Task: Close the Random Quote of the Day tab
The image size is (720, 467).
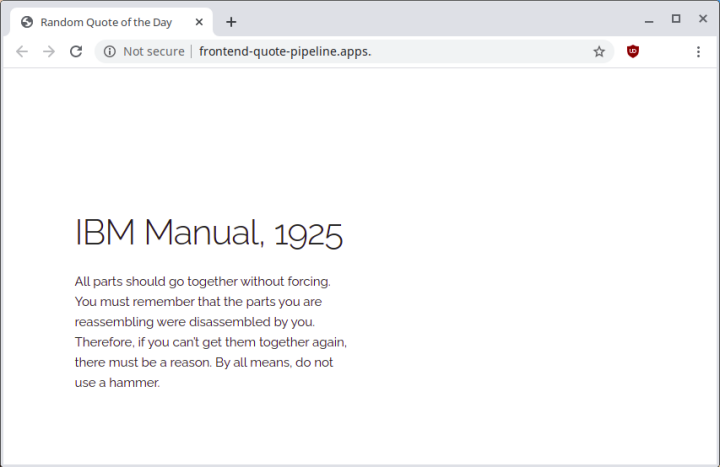Action: coord(199,22)
